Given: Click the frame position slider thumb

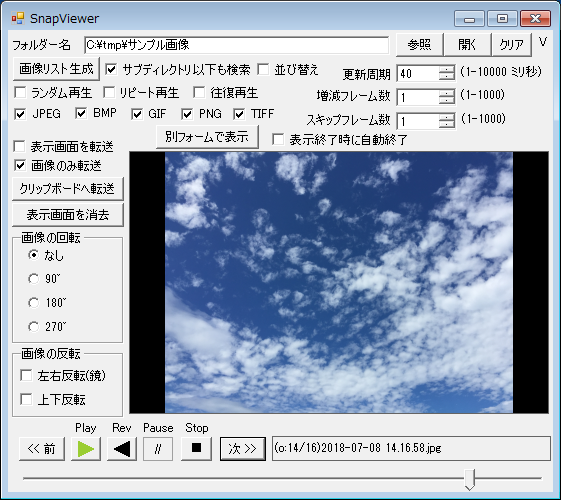Looking at the screenshot, I should point(470,479).
